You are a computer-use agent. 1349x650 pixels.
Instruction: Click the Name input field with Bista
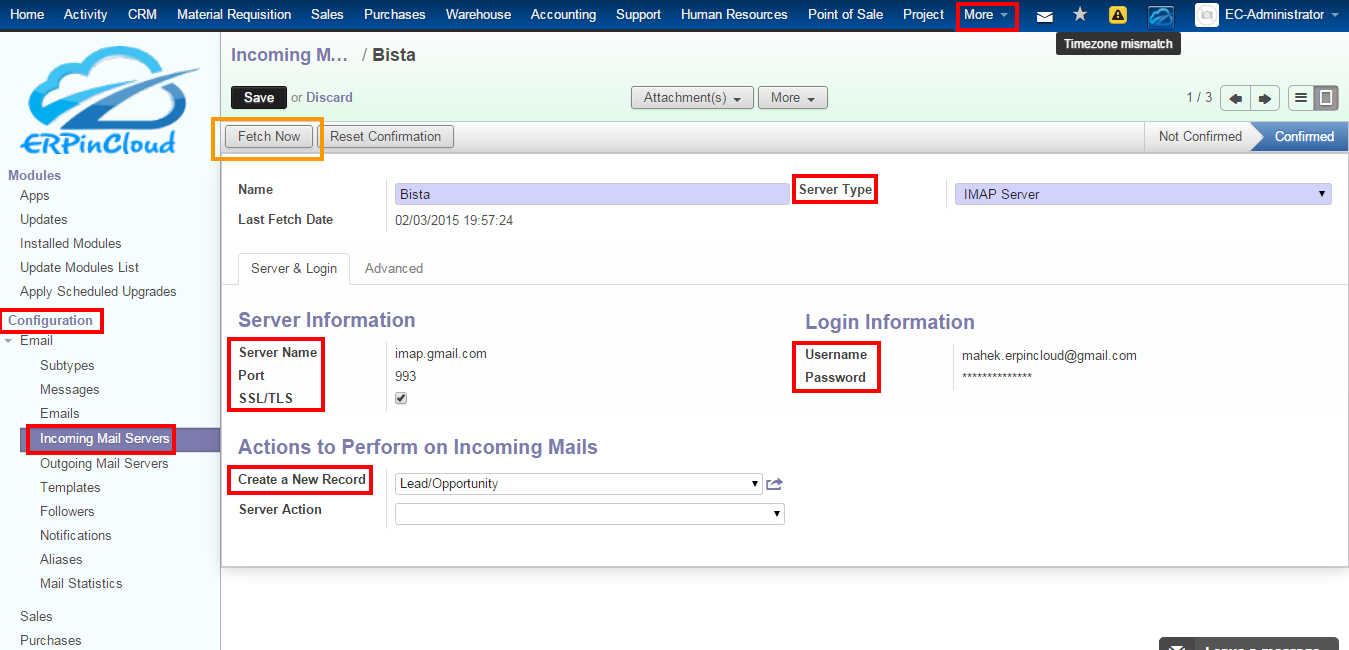(592, 194)
